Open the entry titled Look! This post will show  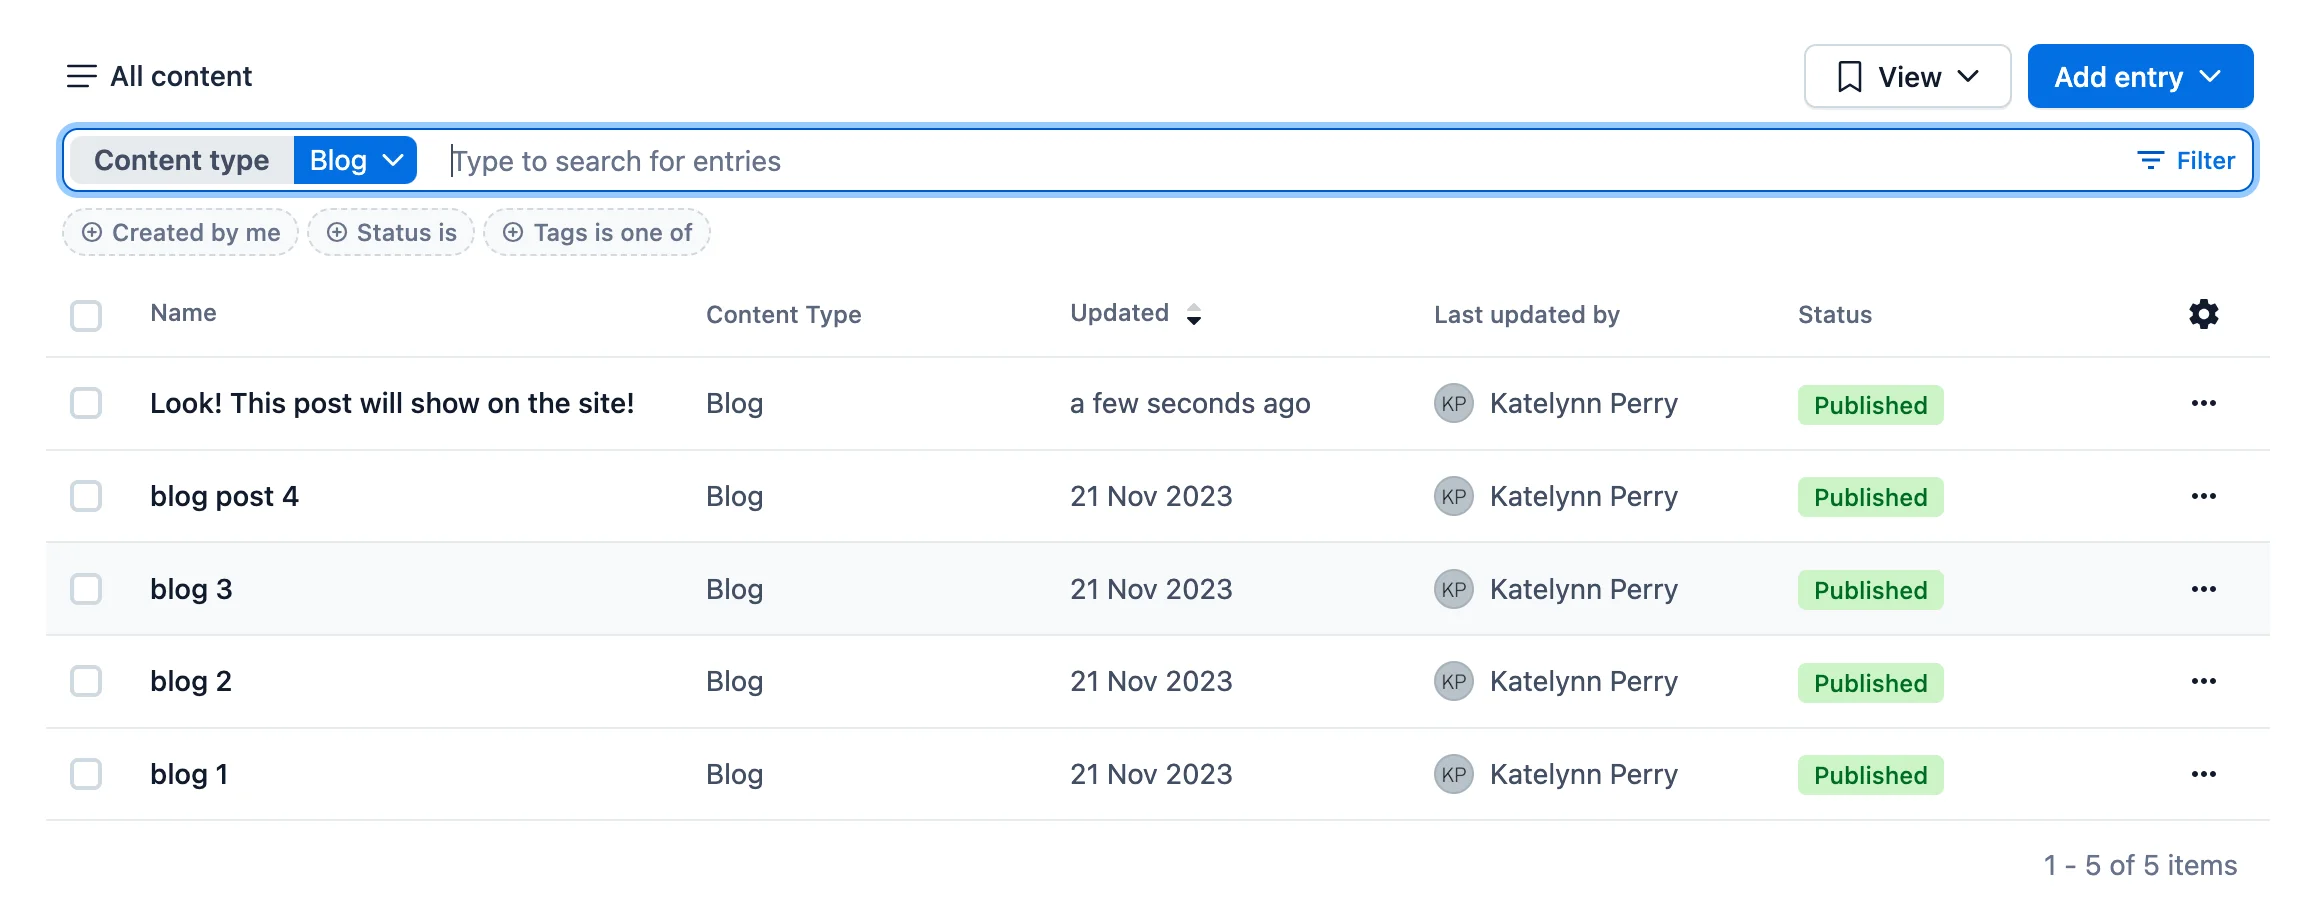[392, 403]
